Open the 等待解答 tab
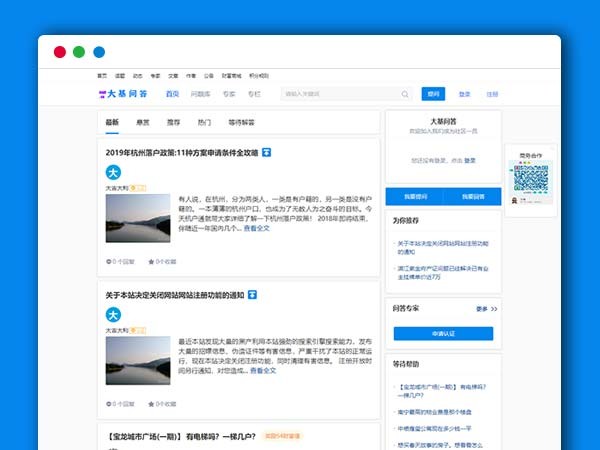 tap(241, 122)
